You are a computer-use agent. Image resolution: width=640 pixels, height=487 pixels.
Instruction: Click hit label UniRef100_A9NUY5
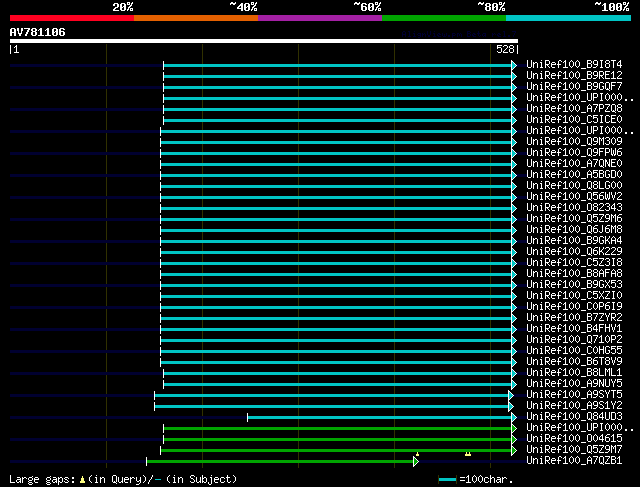coord(574,384)
